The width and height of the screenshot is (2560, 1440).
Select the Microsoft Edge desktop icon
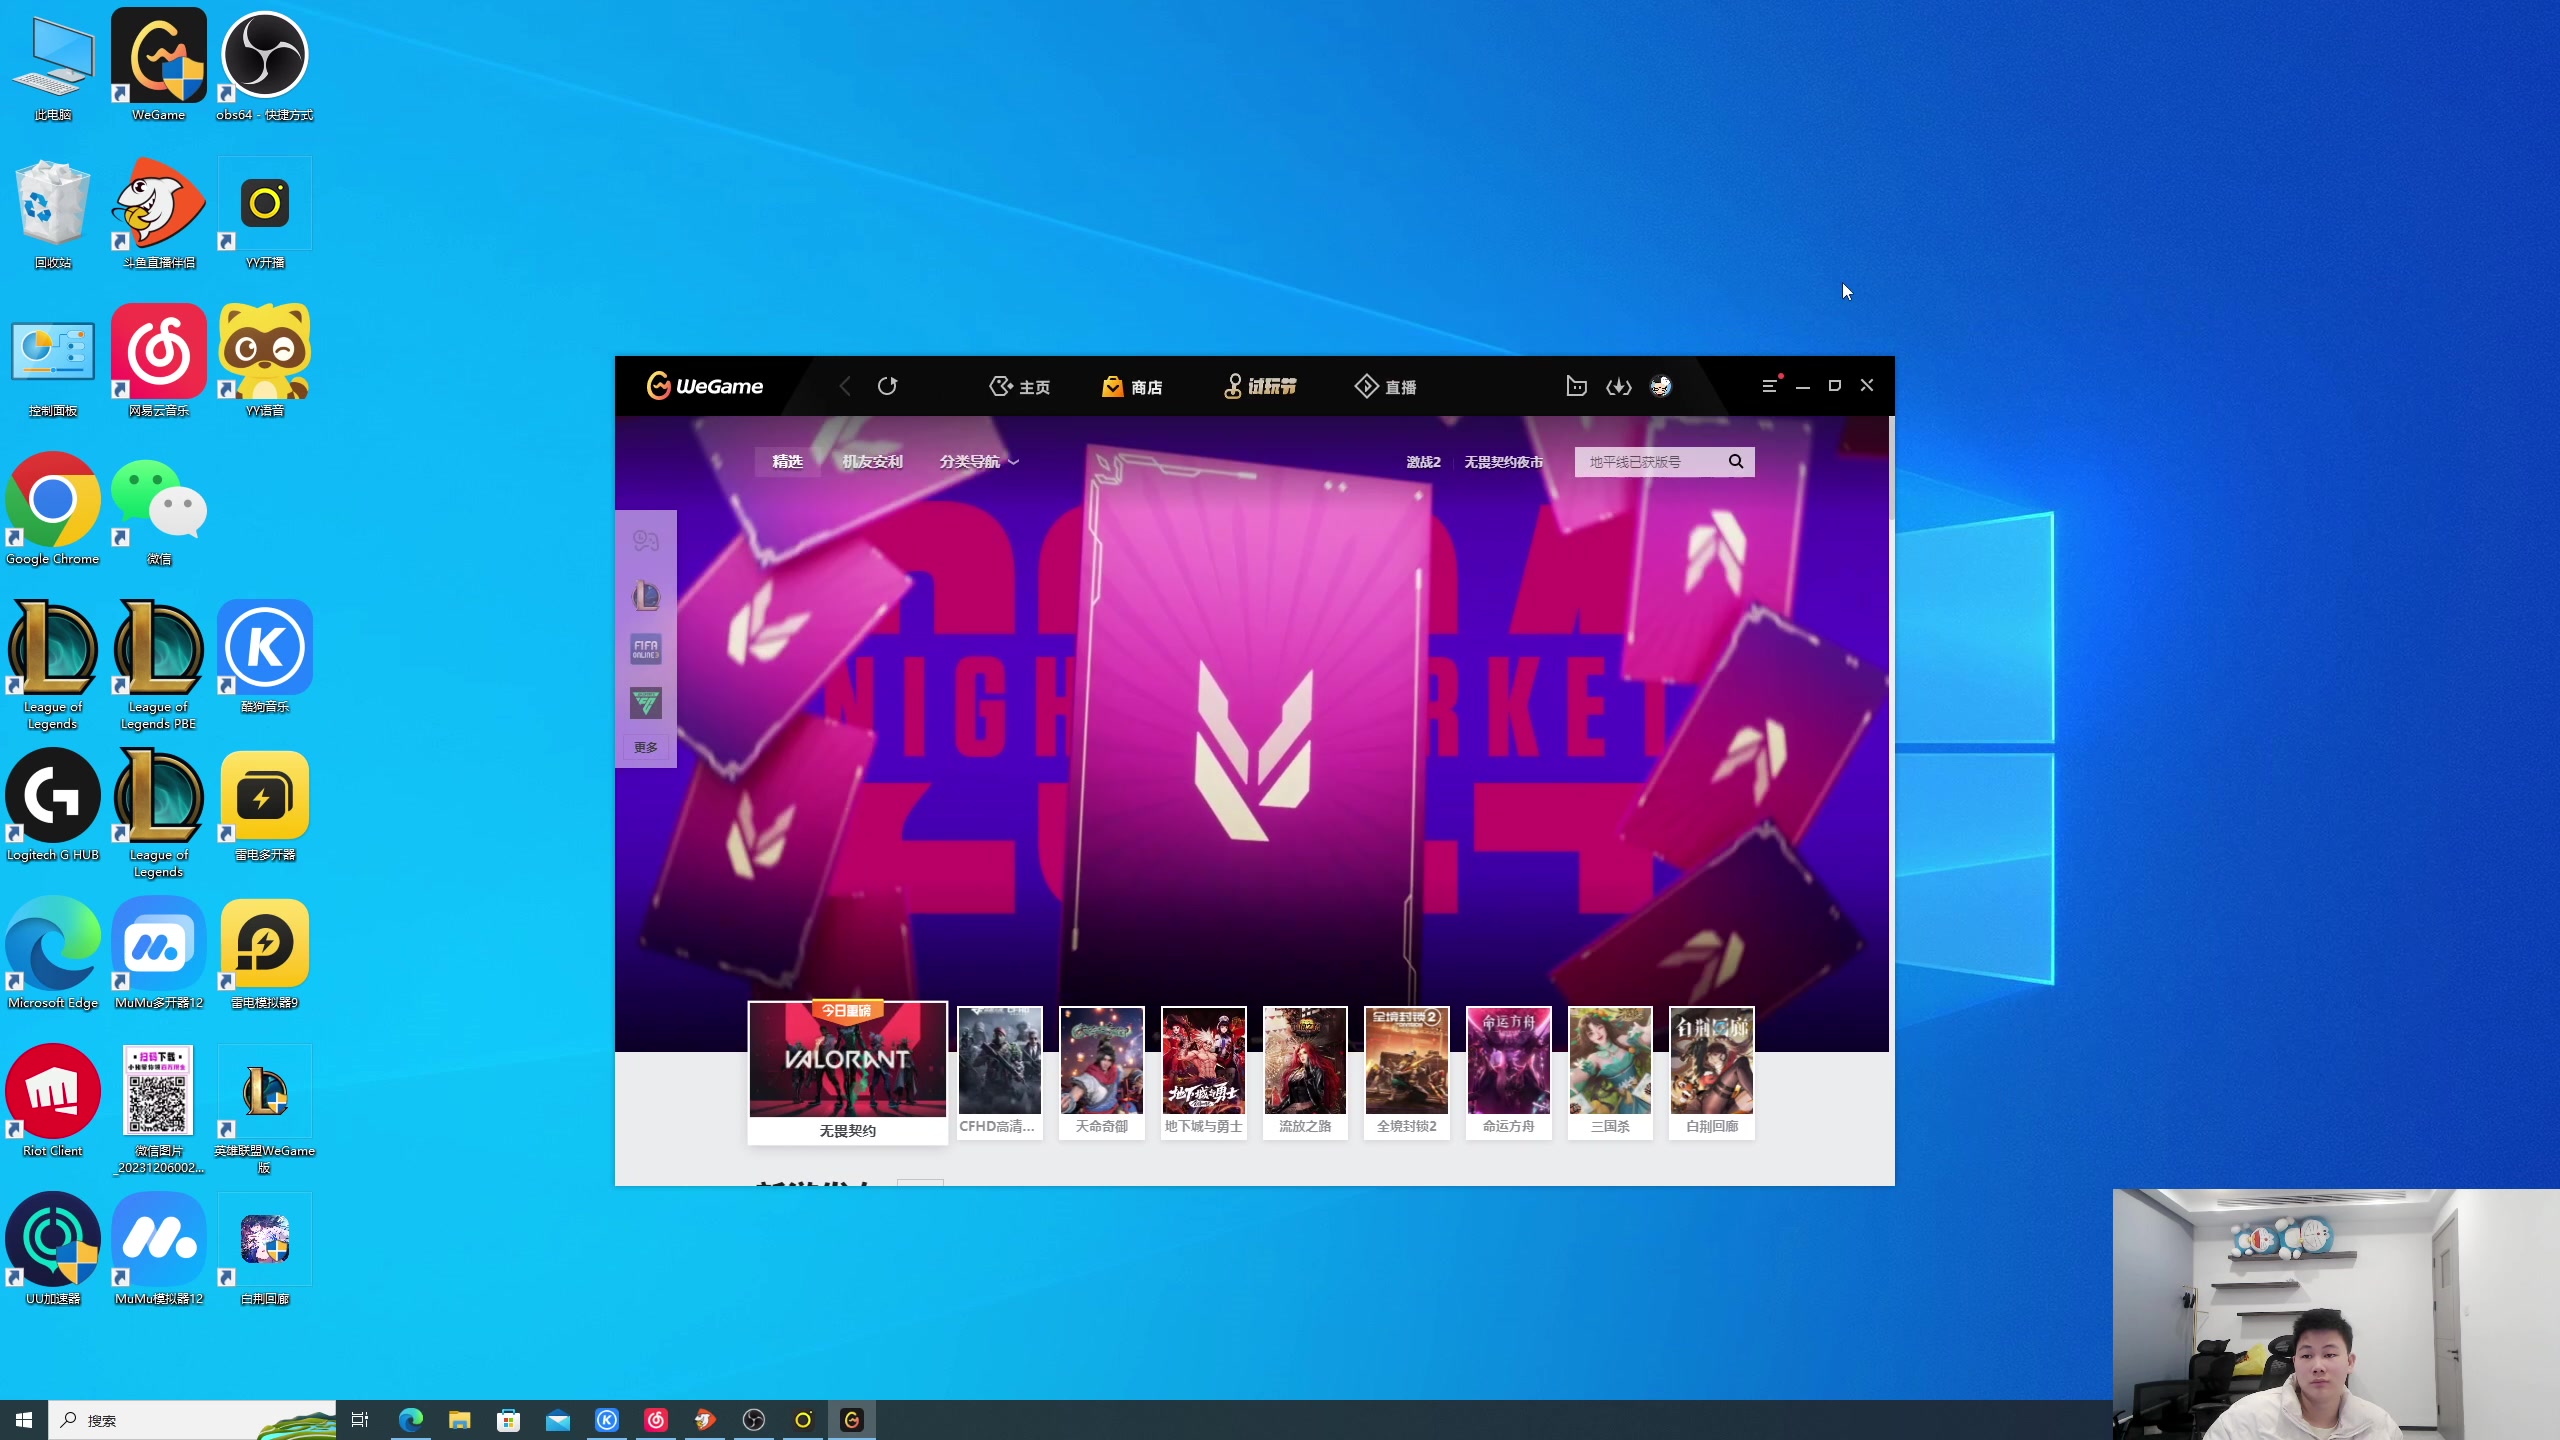point(52,953)
